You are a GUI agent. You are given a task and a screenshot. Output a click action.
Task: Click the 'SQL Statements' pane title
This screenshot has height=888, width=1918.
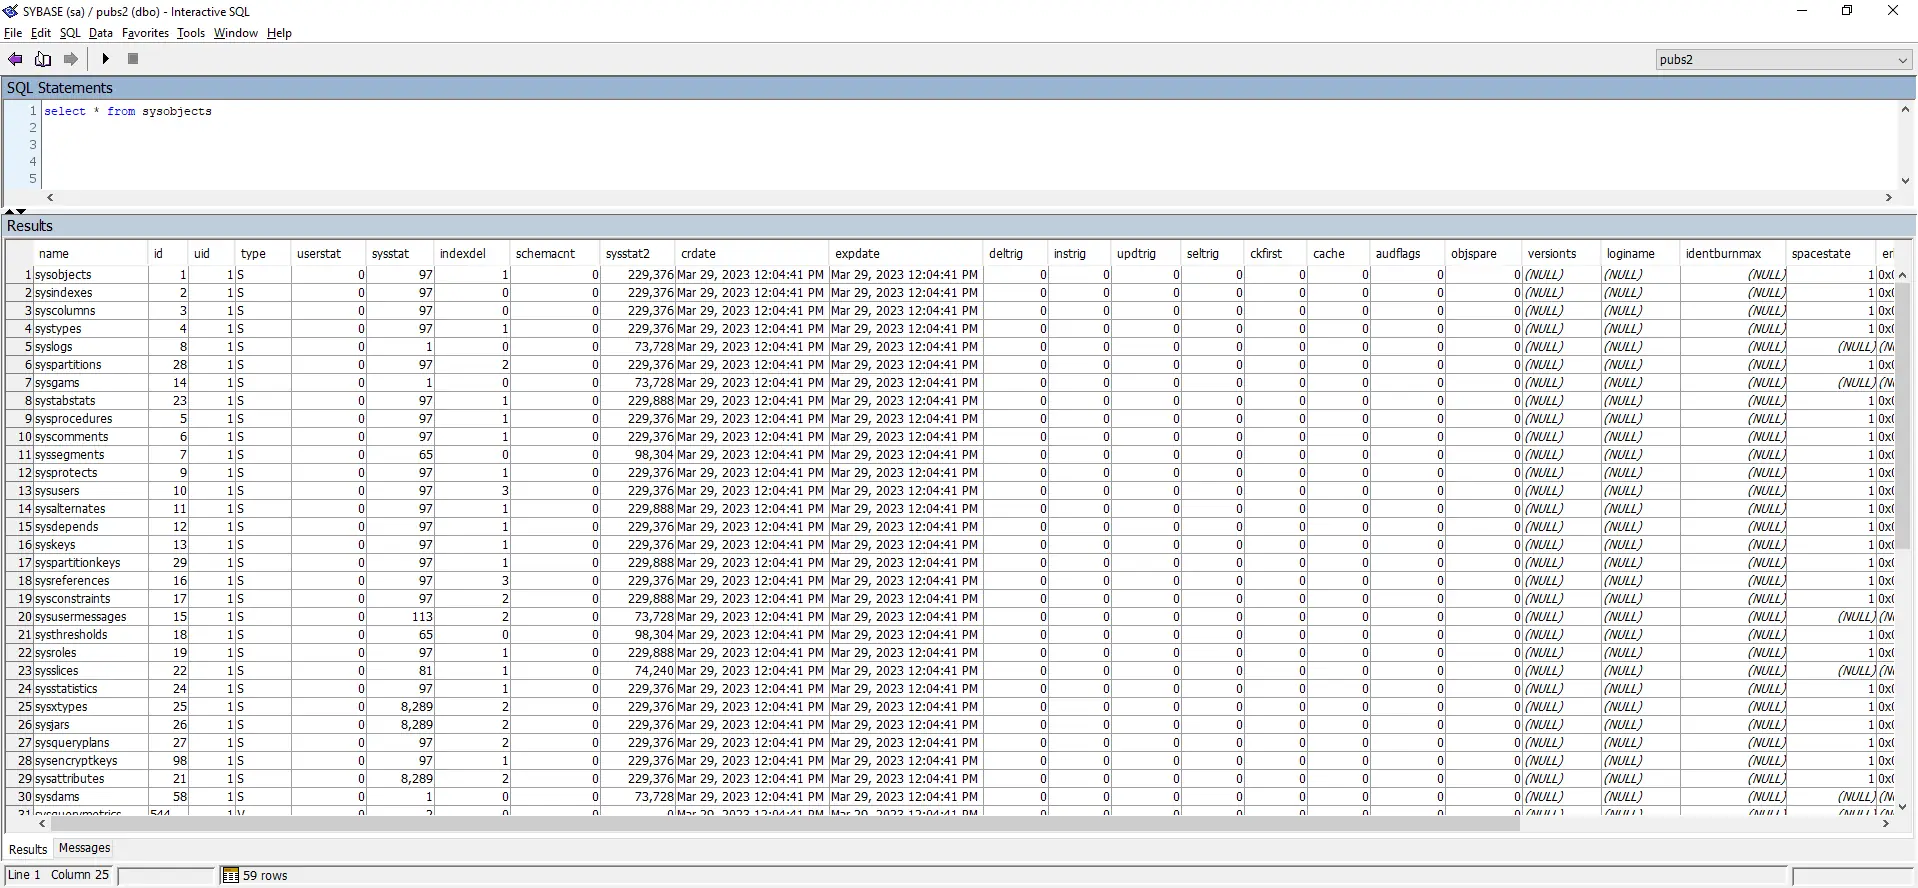60,88
